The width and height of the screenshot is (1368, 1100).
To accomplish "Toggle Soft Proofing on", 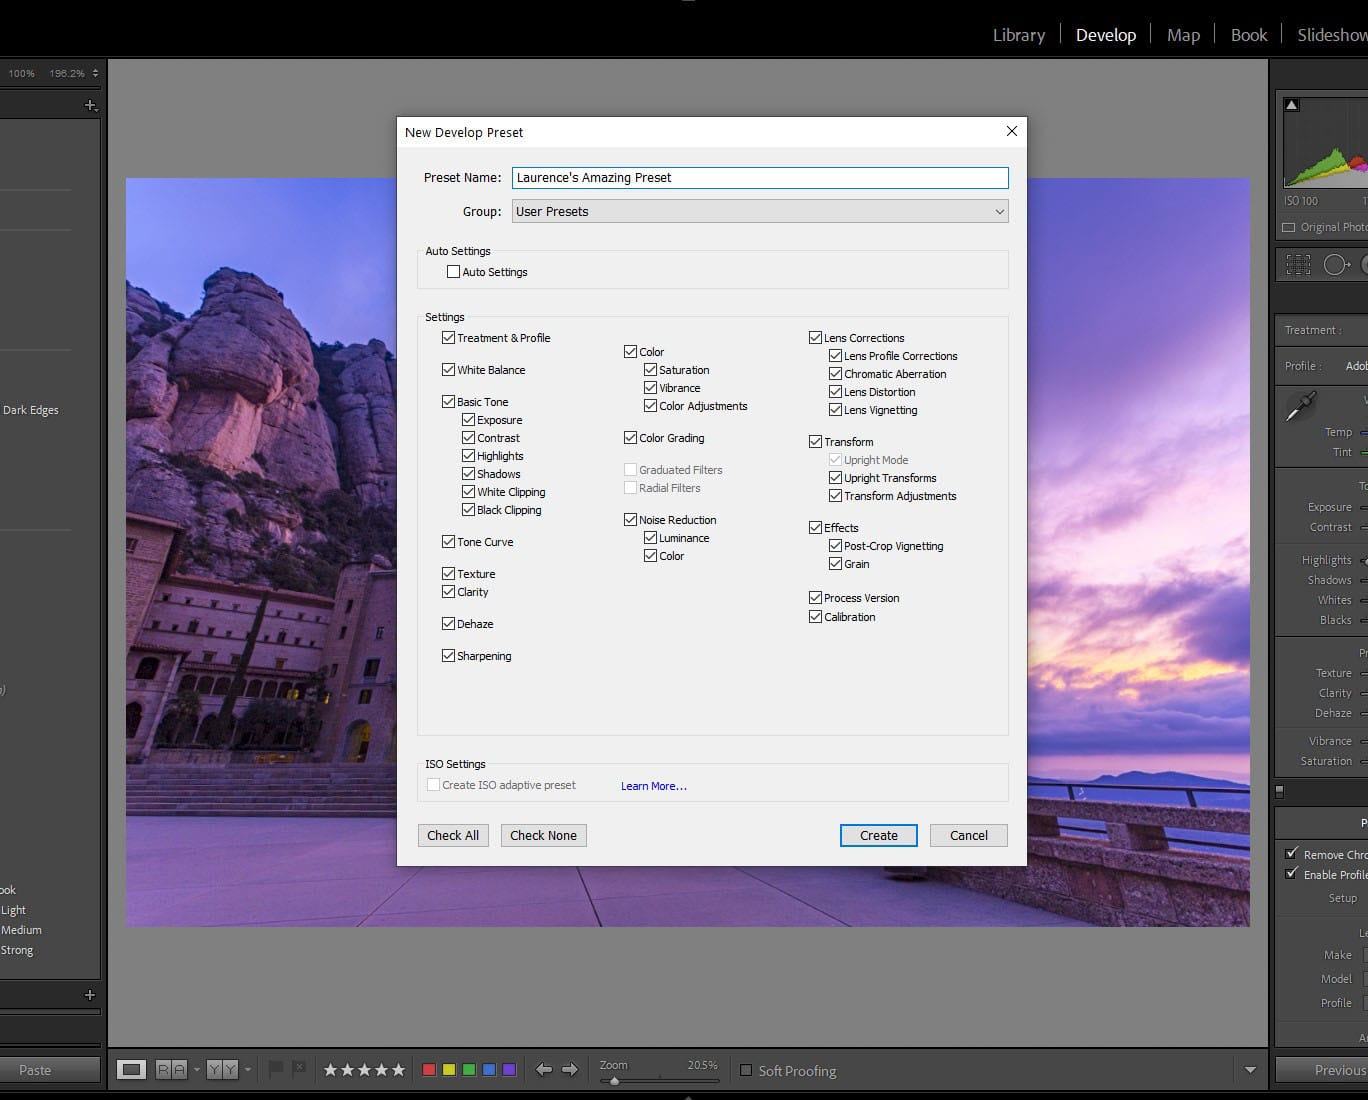I will pyautogui.click(x=746, y=1071).
